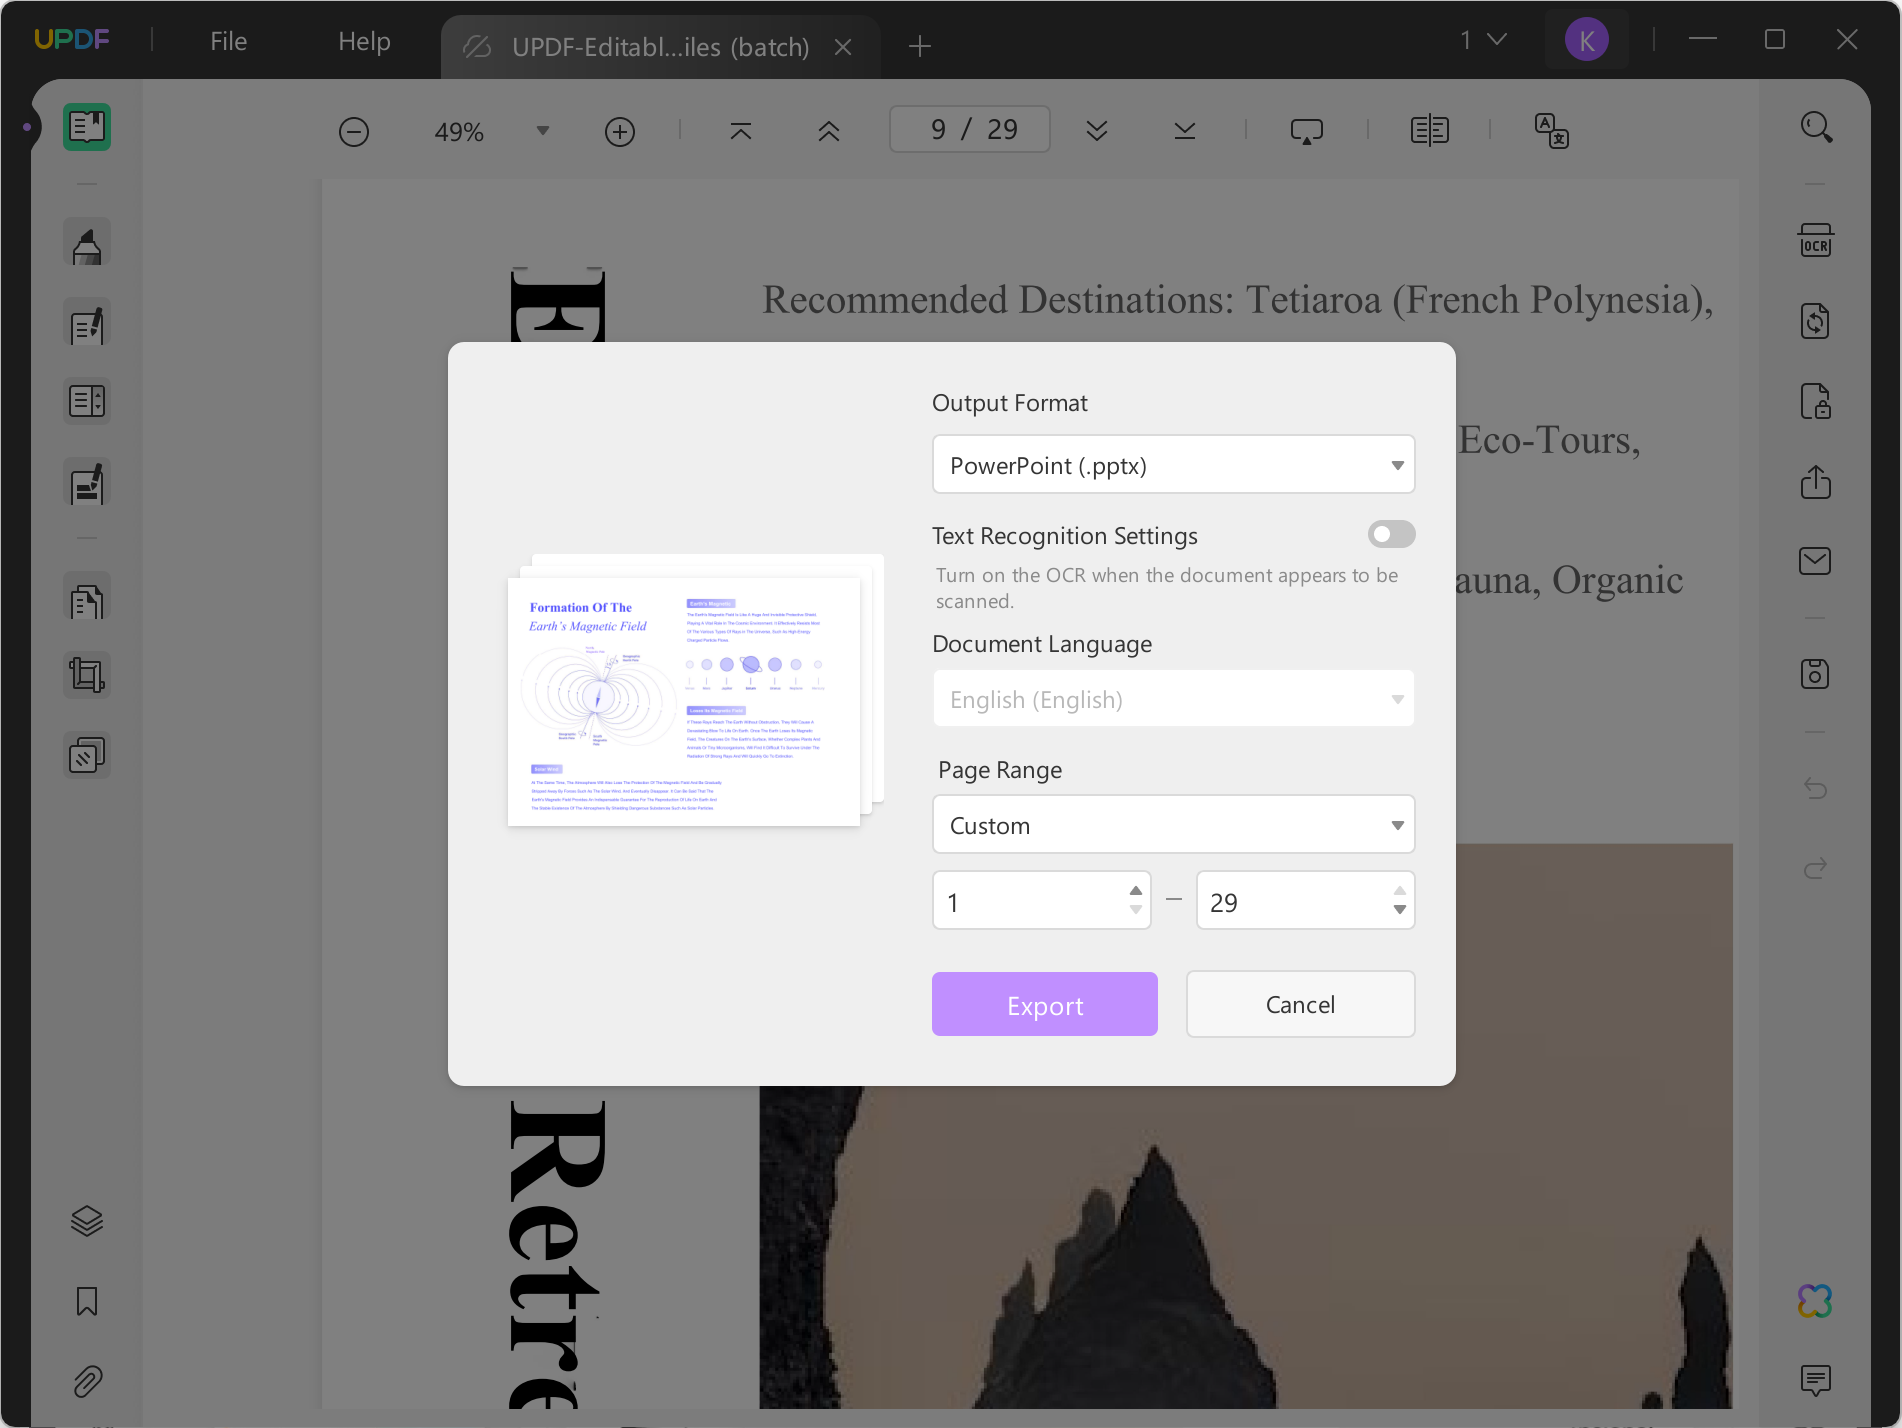Select the highlighter annotation tool
This screenshot has height=1428, width=1902.
click(87, 242)
